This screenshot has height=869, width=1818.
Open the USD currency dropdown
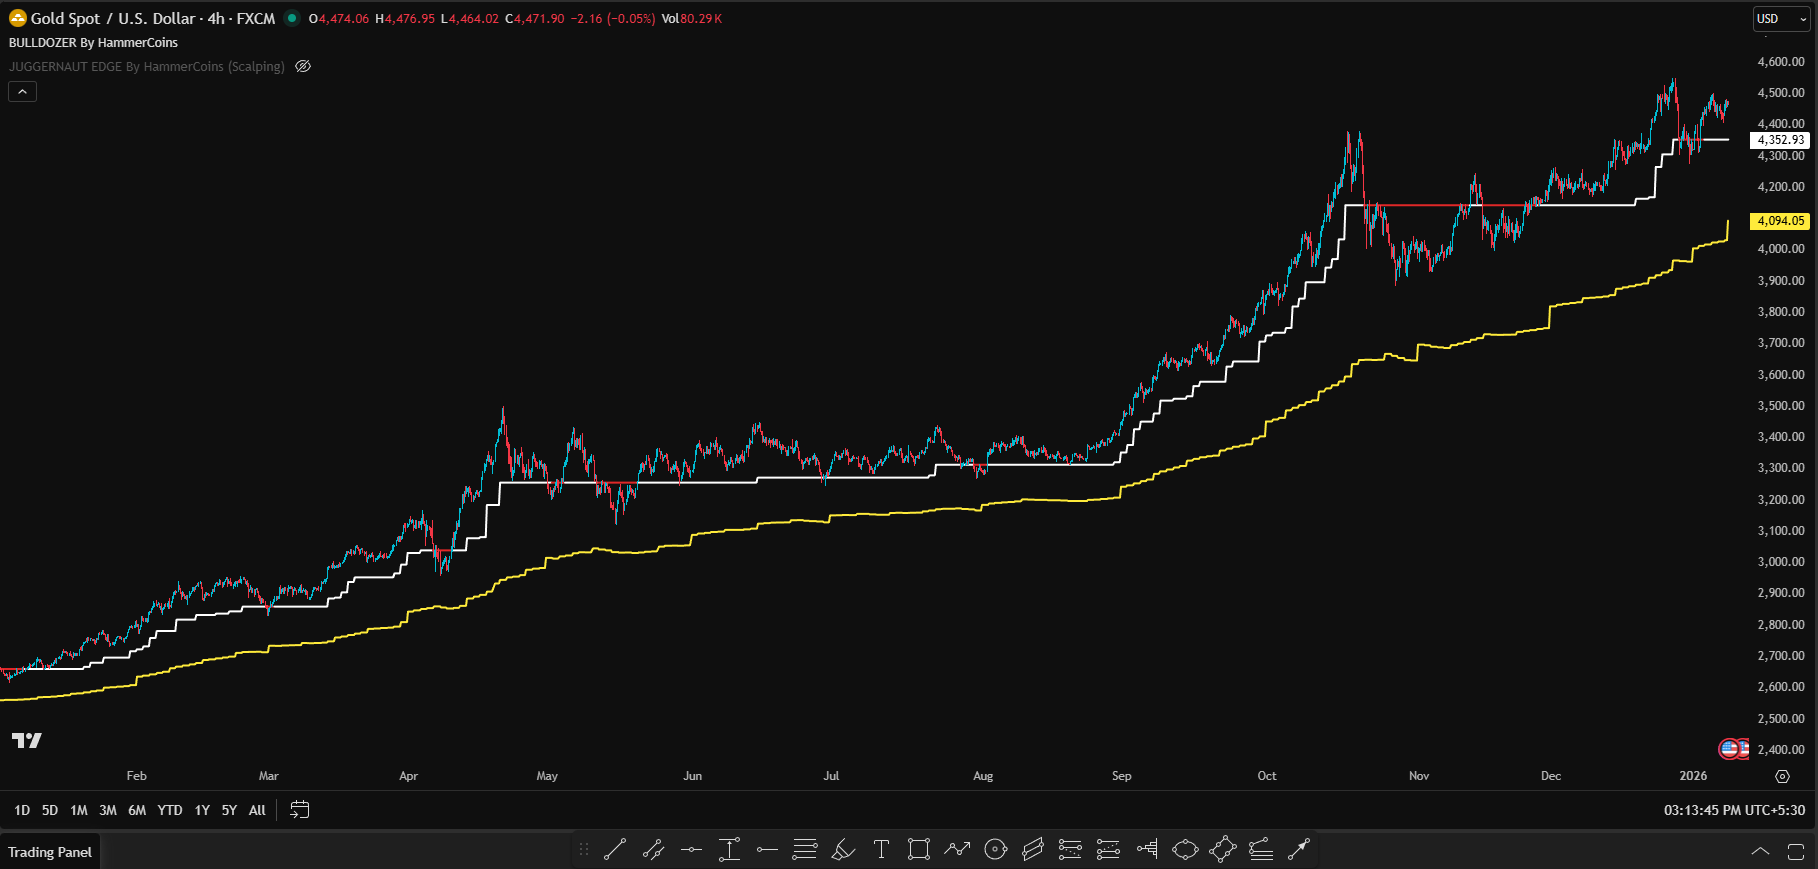tap(1781, 19)
